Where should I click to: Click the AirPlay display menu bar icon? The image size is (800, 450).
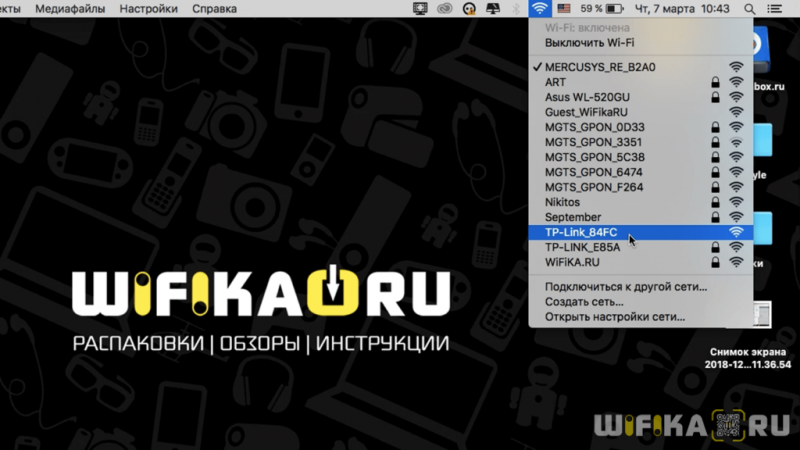tap(493, 9)
